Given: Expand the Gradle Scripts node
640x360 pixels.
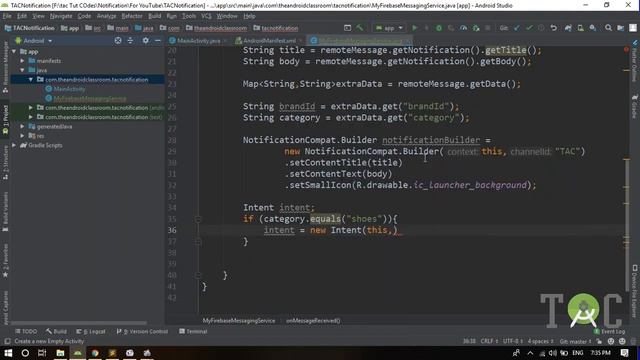Looking at the screenshot, I should (14, 145).
